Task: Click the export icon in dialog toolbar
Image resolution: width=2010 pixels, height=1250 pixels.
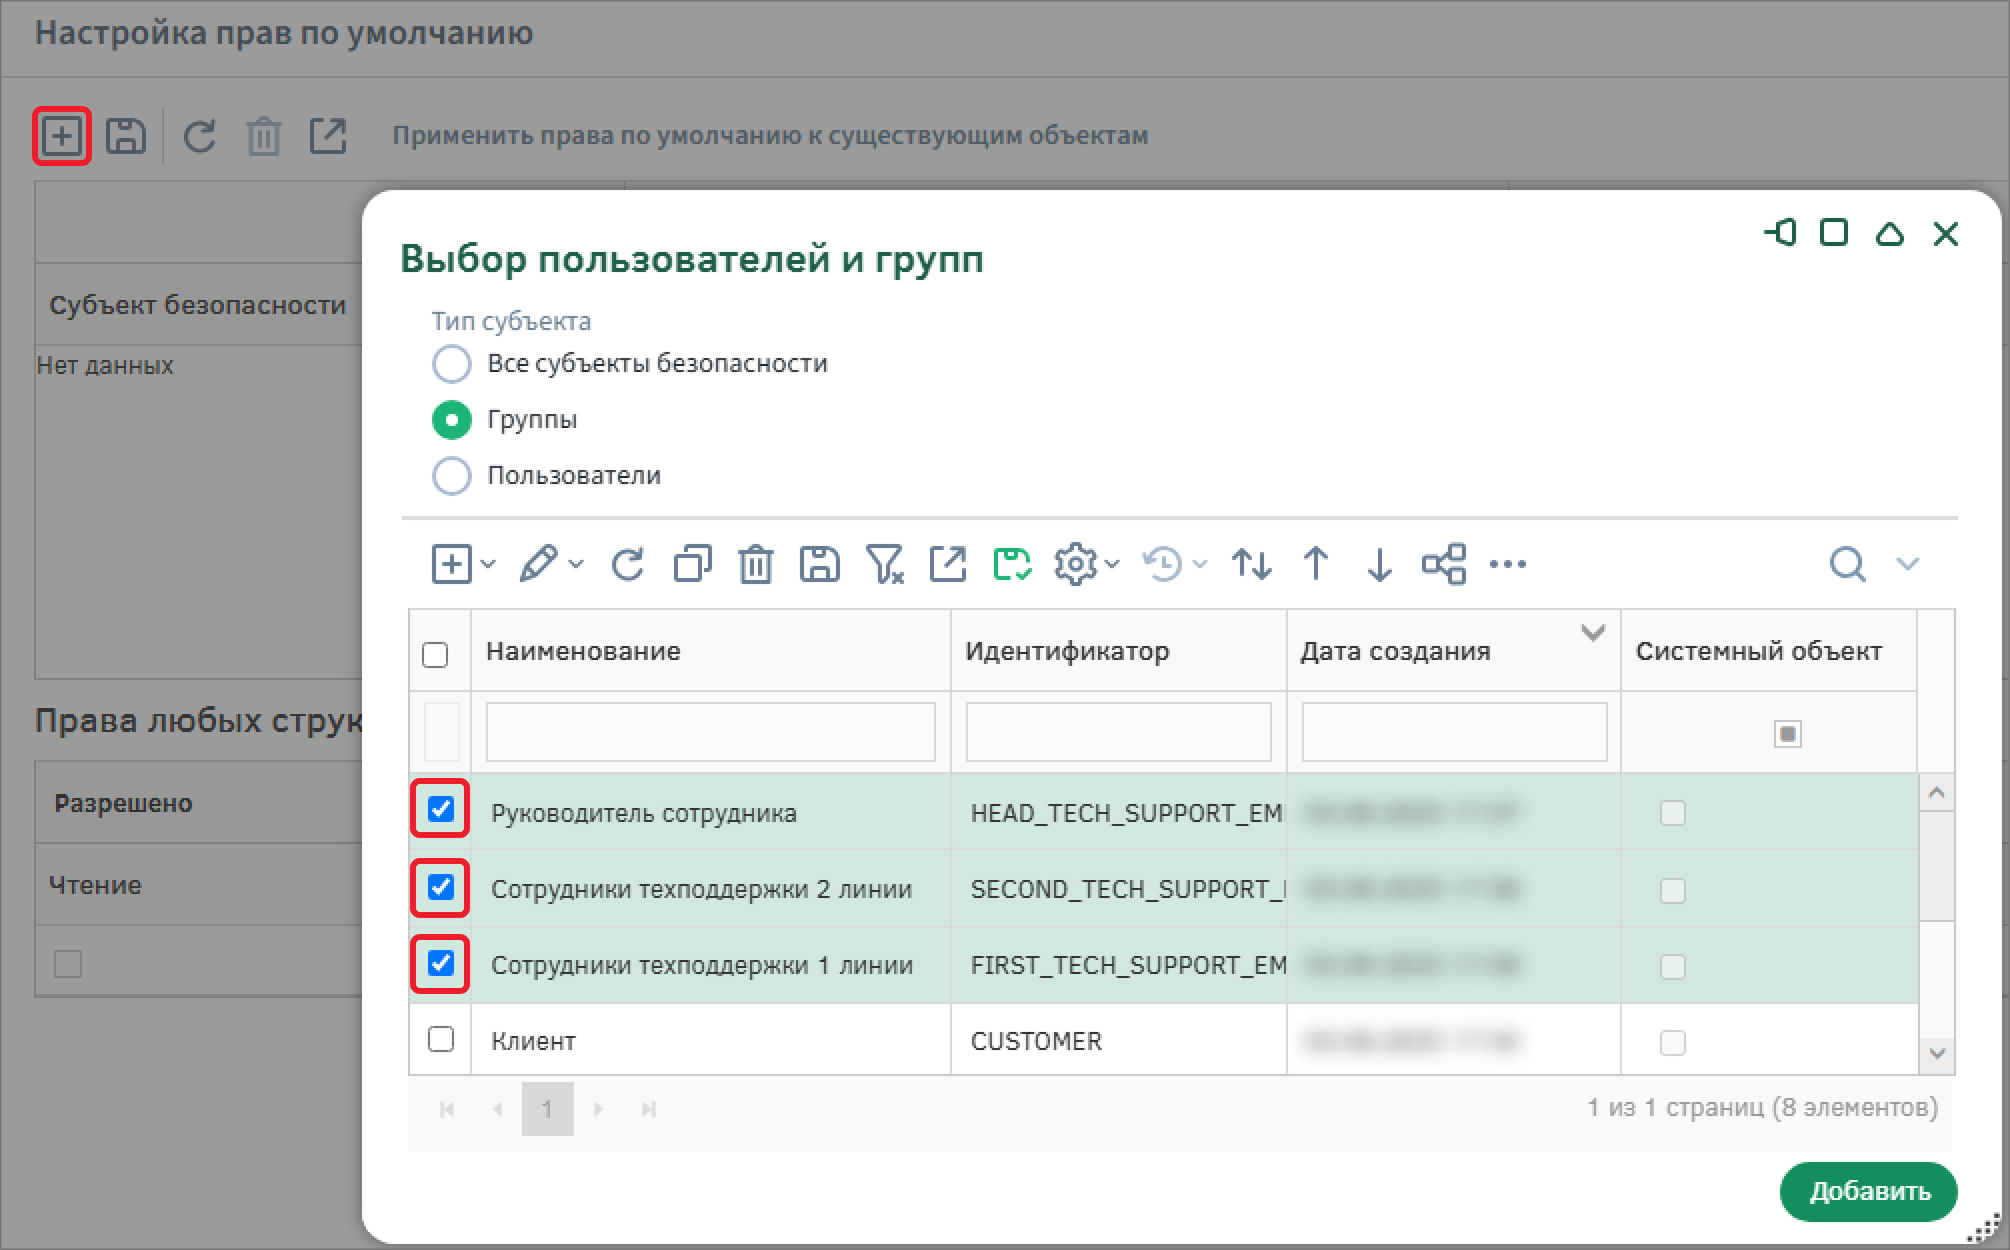Action: (x=948, y=564)
